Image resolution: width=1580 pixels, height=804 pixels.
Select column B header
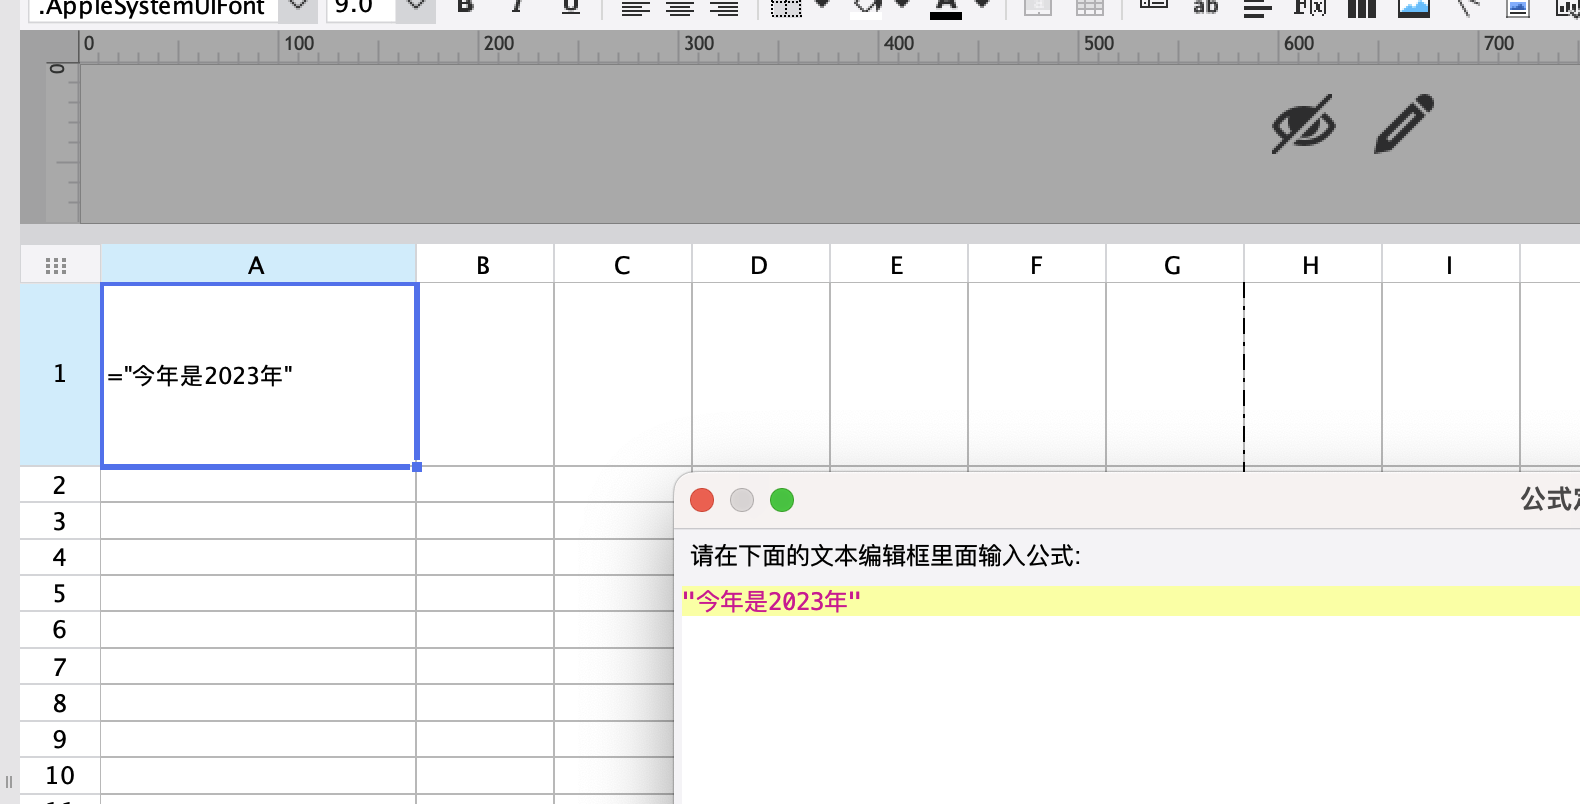click(485, 264)
